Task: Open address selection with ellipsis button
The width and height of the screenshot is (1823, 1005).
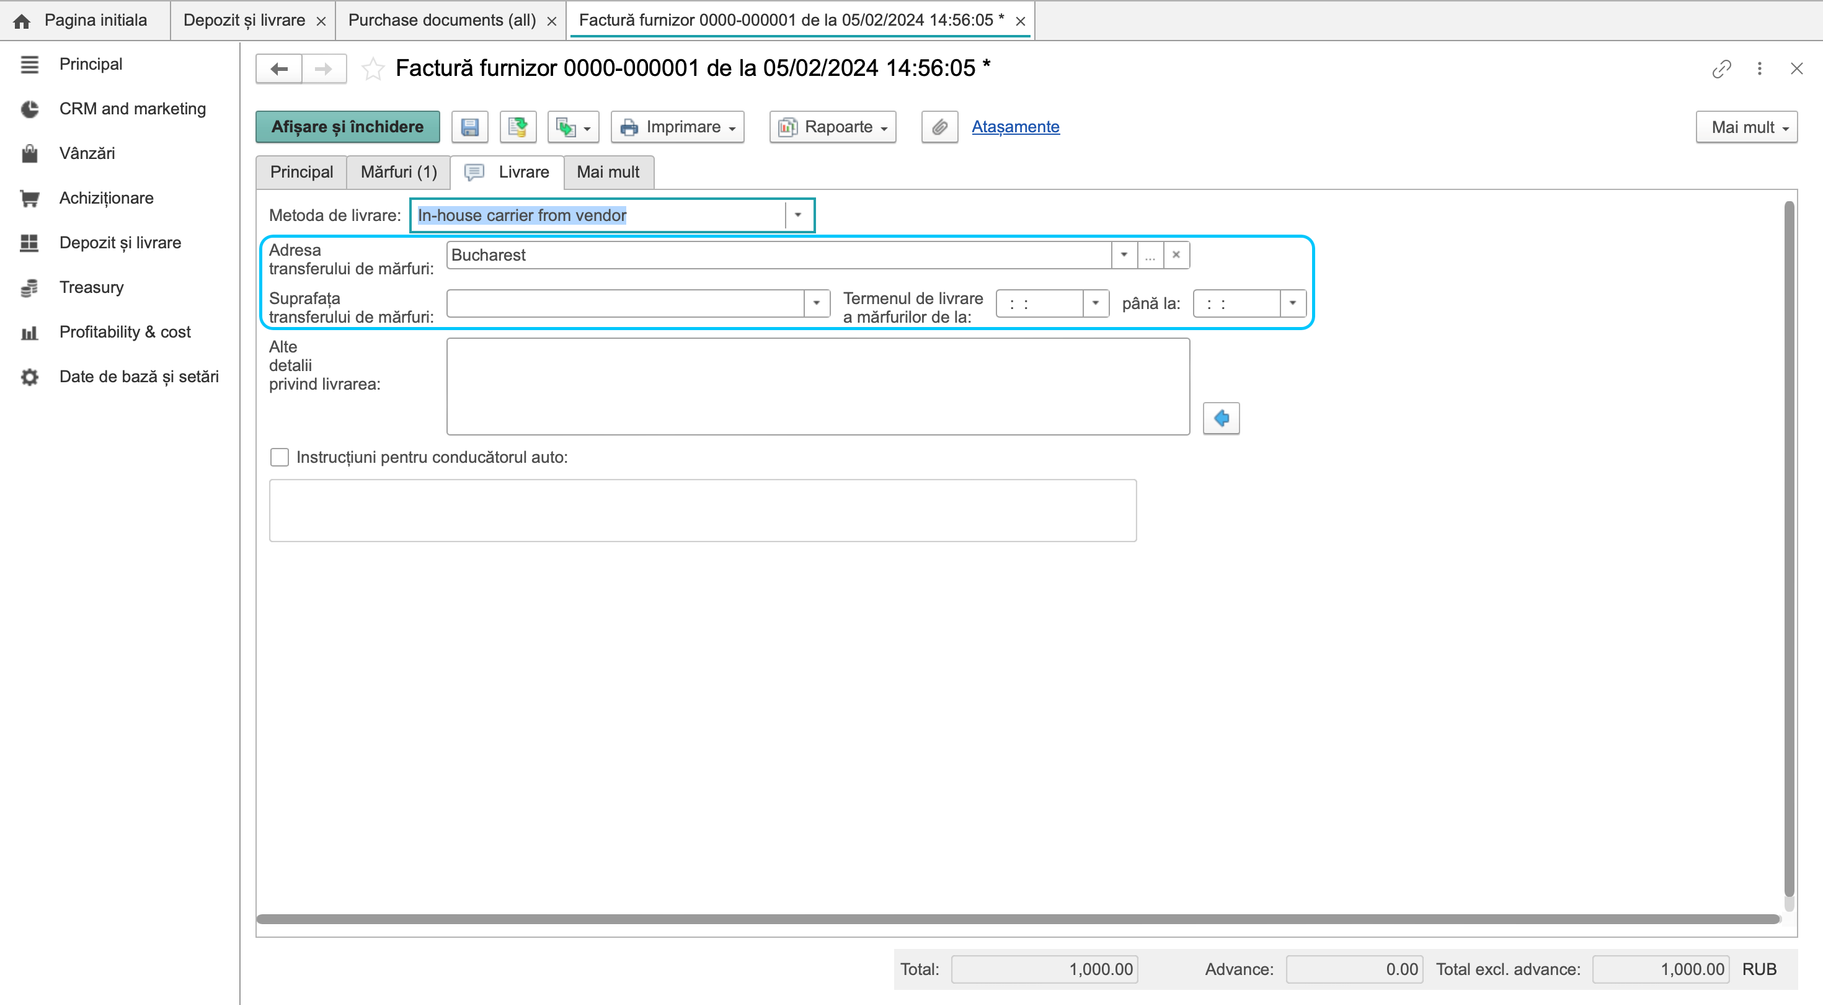Action: coord(1150,255)
